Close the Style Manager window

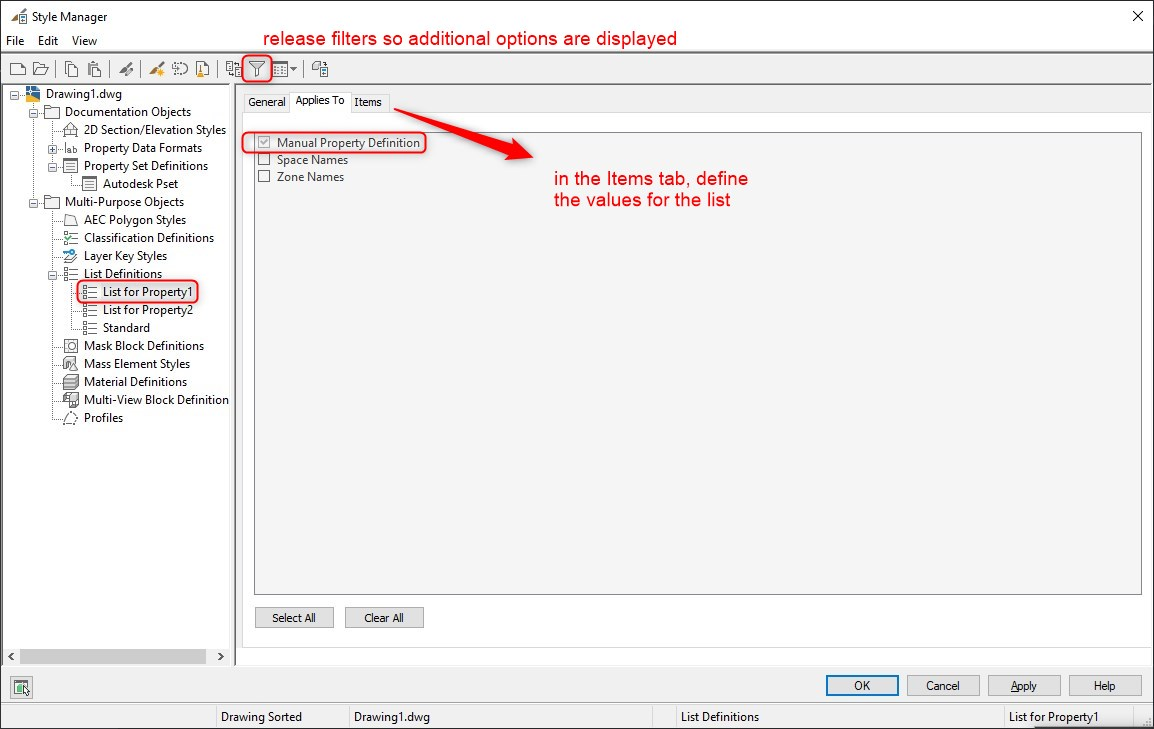tap(1137, 16)
